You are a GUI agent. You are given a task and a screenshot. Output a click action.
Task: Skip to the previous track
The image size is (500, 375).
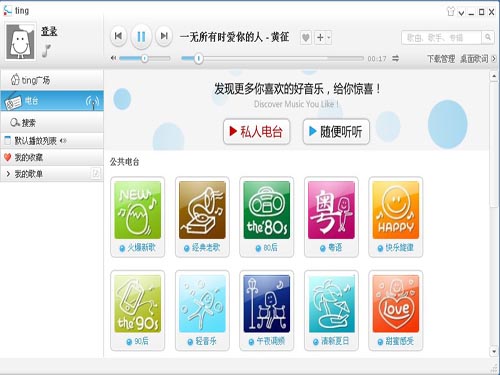118,36
